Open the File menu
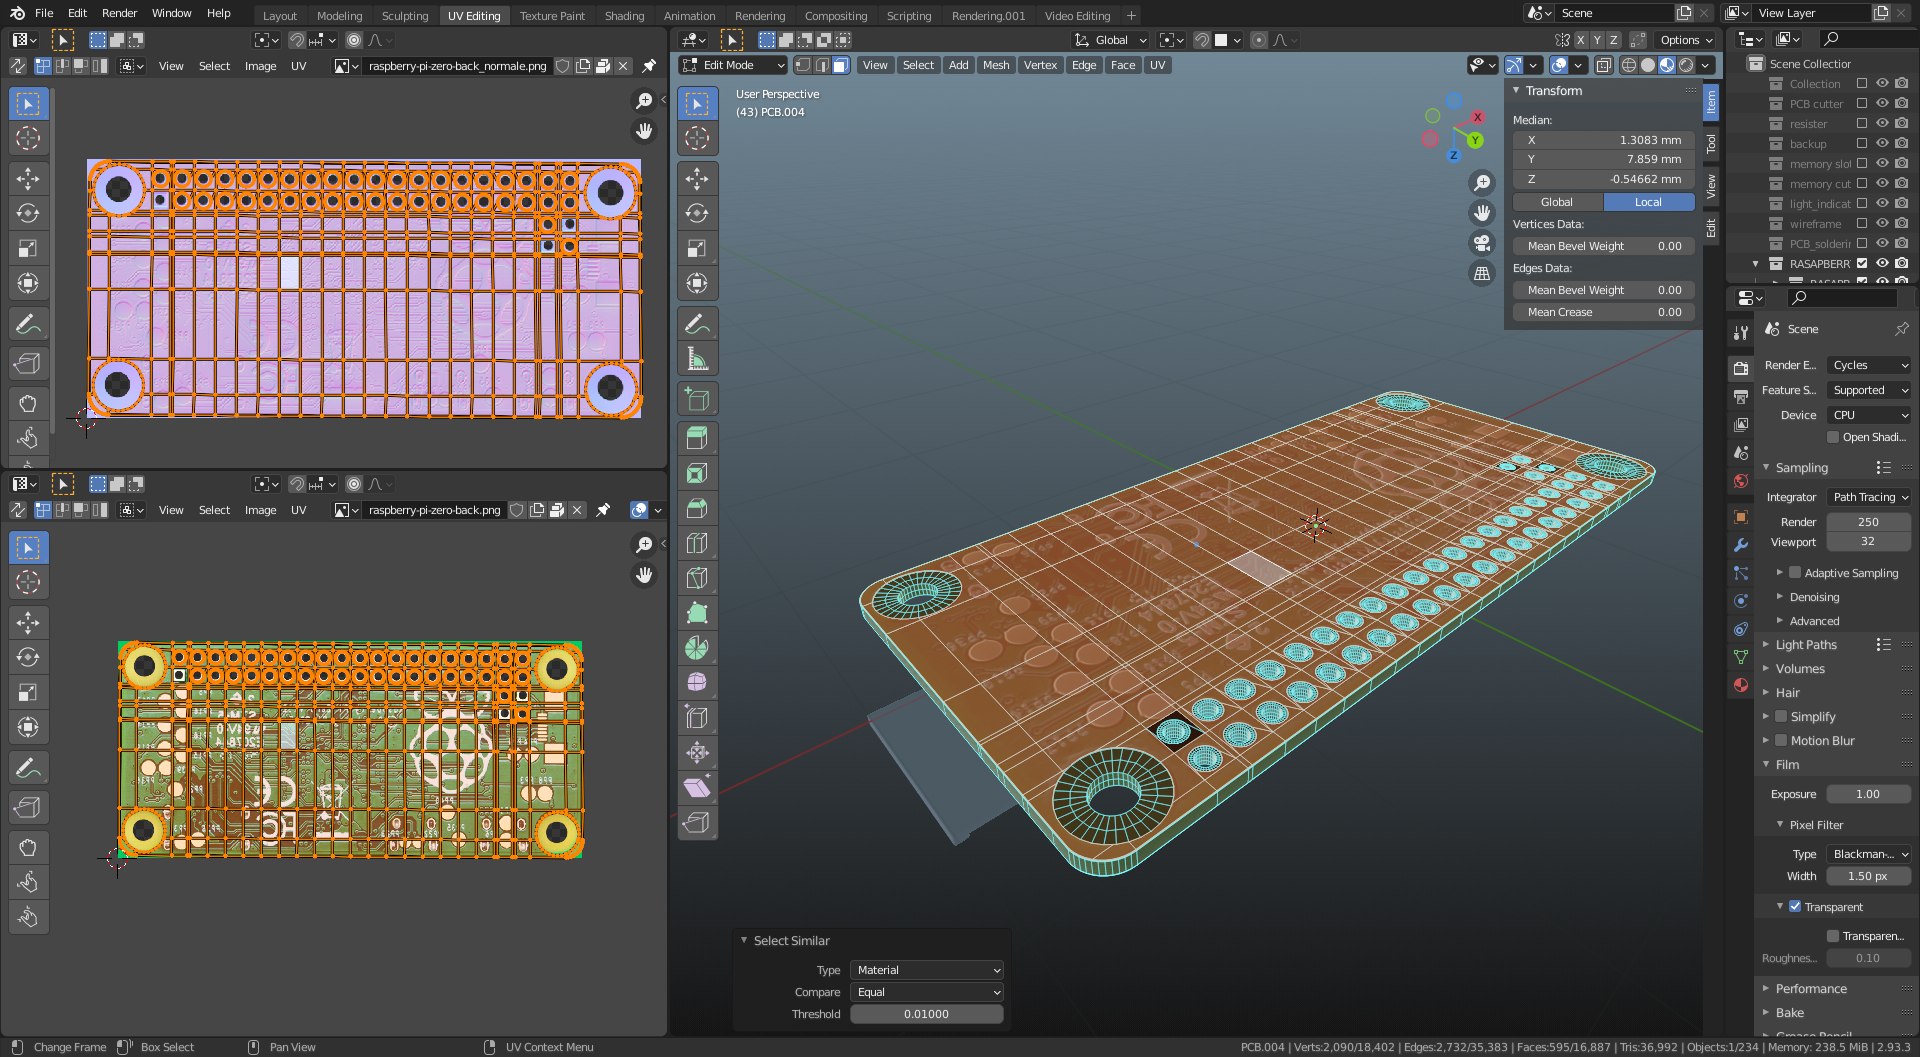The width and height of the screenshot is (1920, 1057). [x=44, y=13]
